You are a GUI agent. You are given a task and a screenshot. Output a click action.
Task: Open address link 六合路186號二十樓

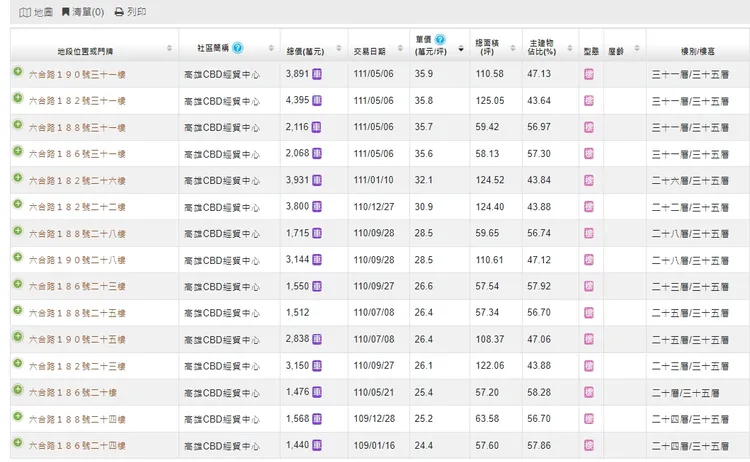[73, 393]
